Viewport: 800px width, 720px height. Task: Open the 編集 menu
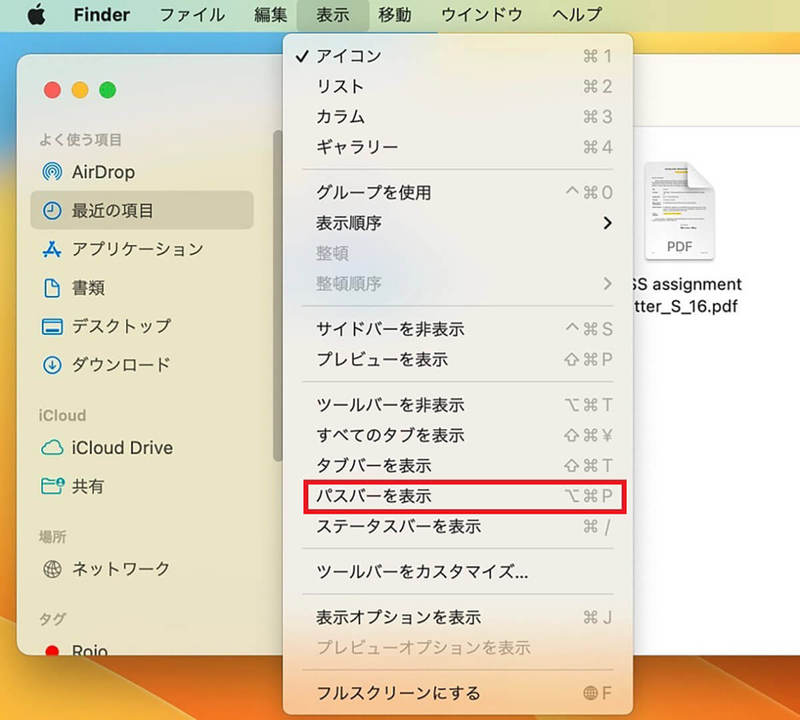(271, 15)
